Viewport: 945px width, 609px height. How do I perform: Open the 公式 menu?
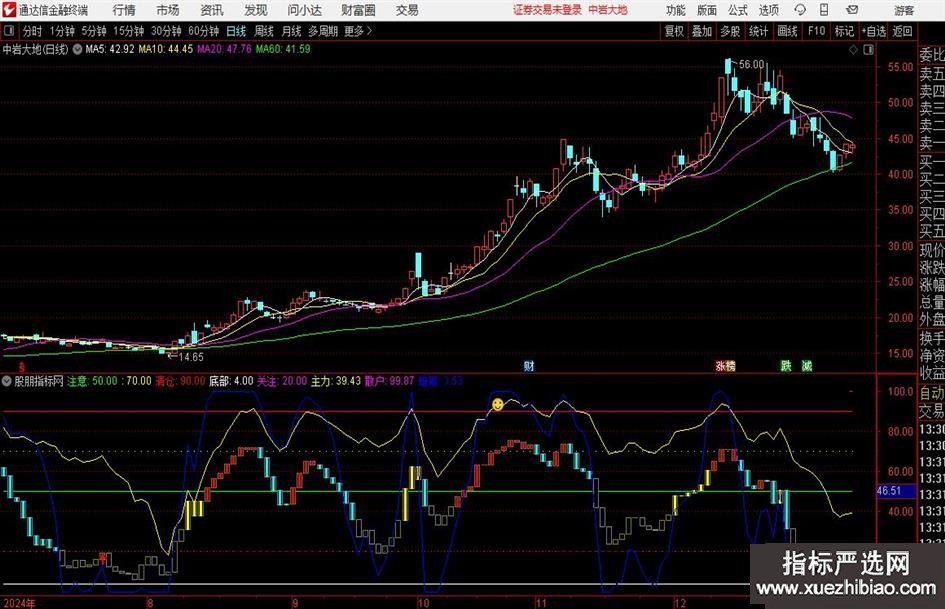click(x=737, y=10)
